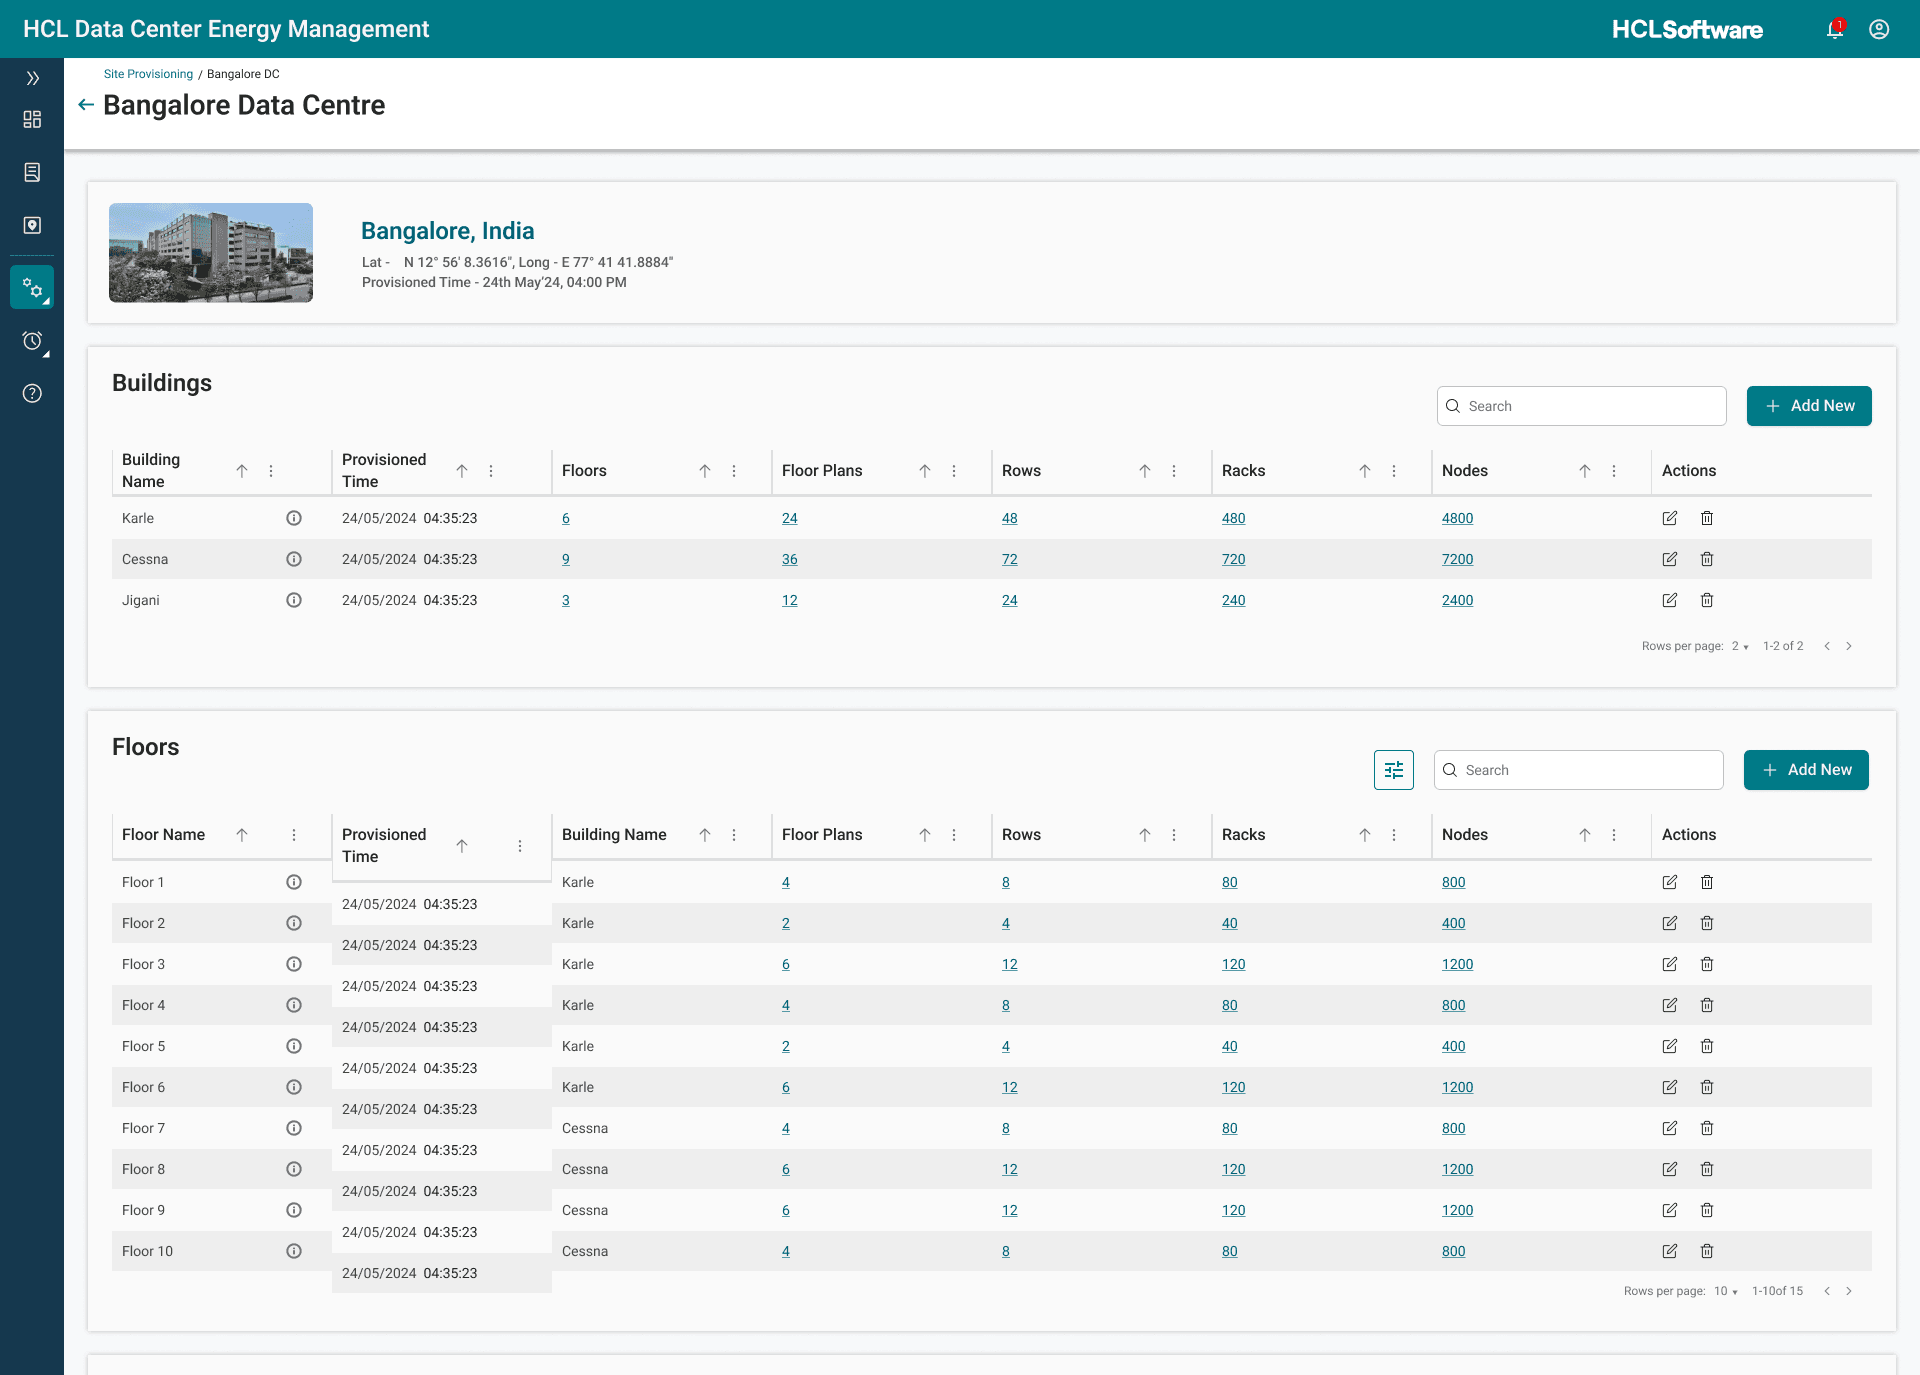Change Floors rows per page dropdown
Screen dimensions: 1920x1375
(x=1725, y=1291)
